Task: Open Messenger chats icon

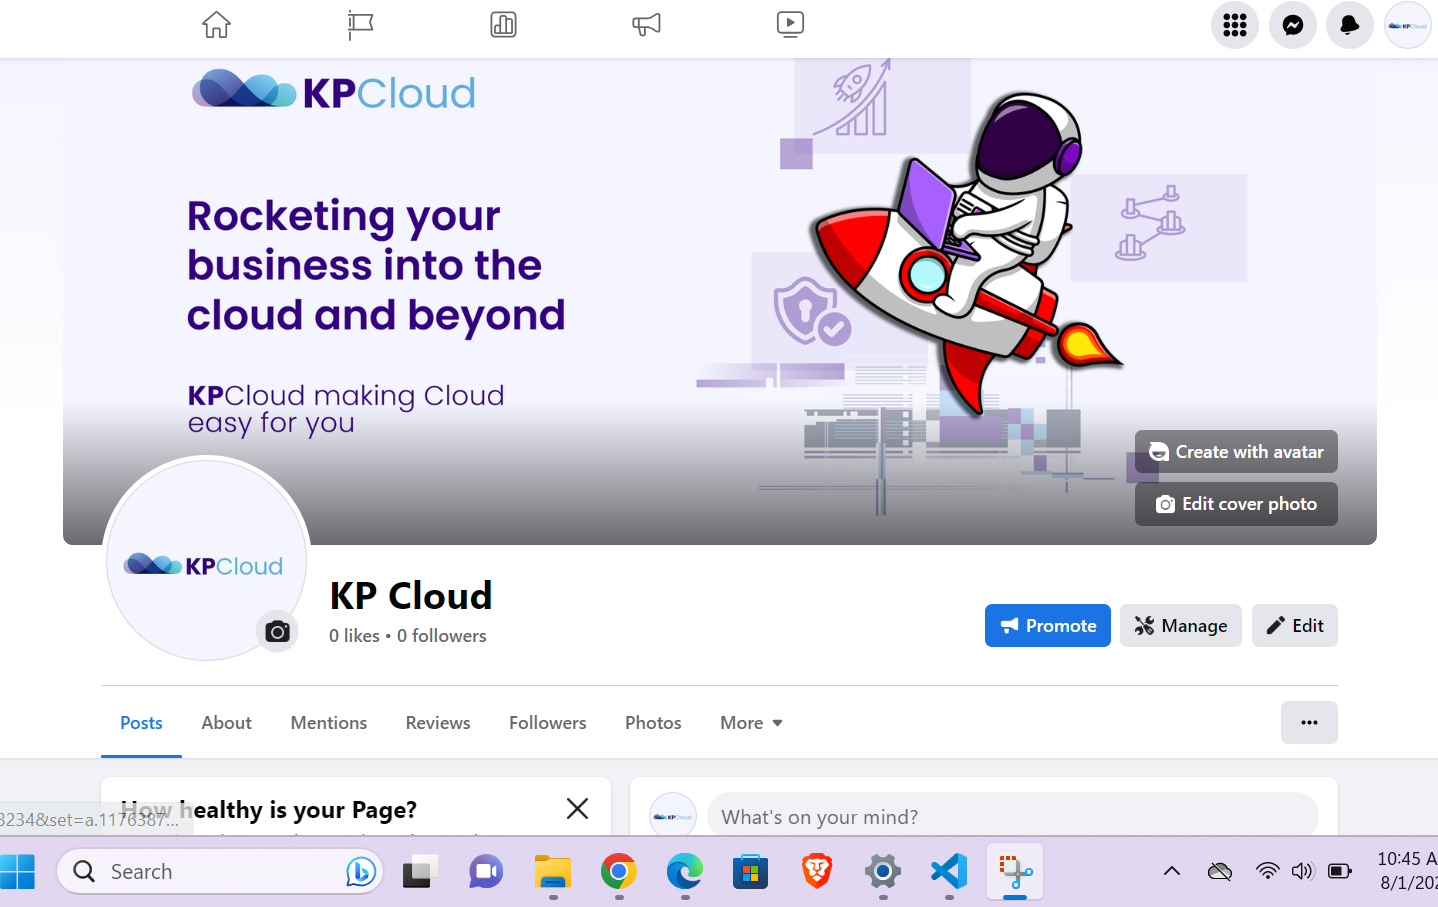Action: click(x=1293, y=25)
